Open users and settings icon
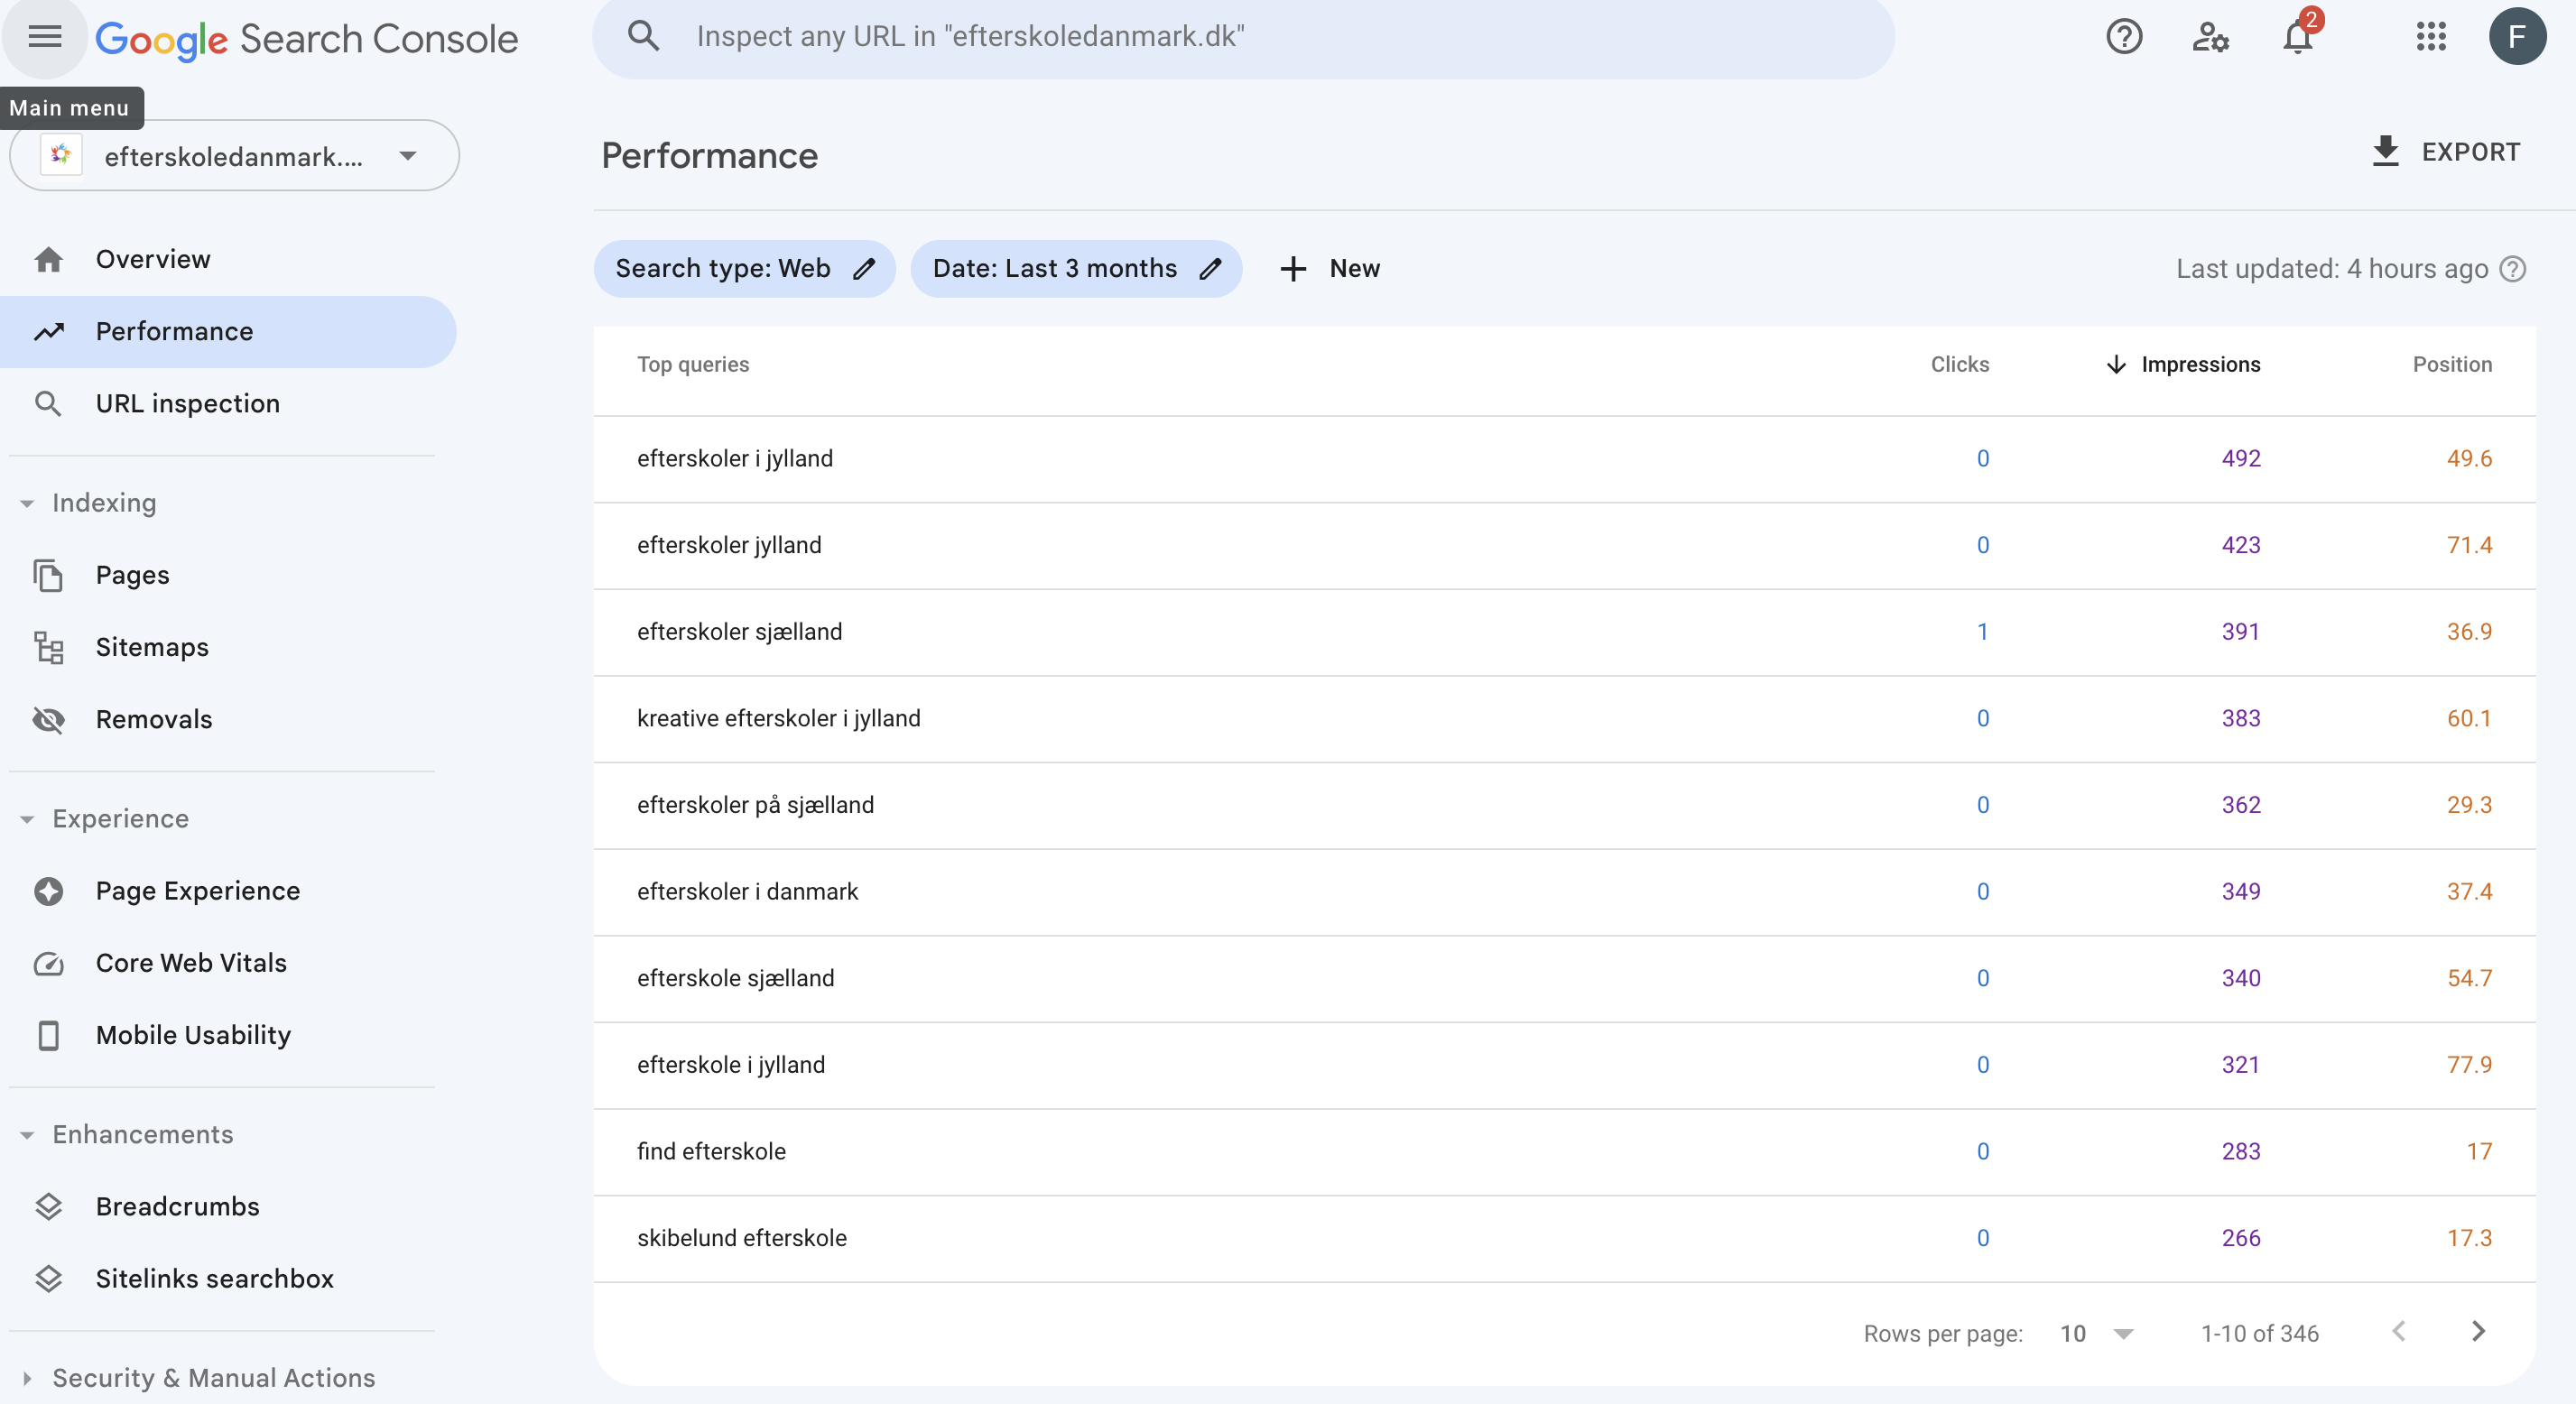 [x=2210, y=38]
